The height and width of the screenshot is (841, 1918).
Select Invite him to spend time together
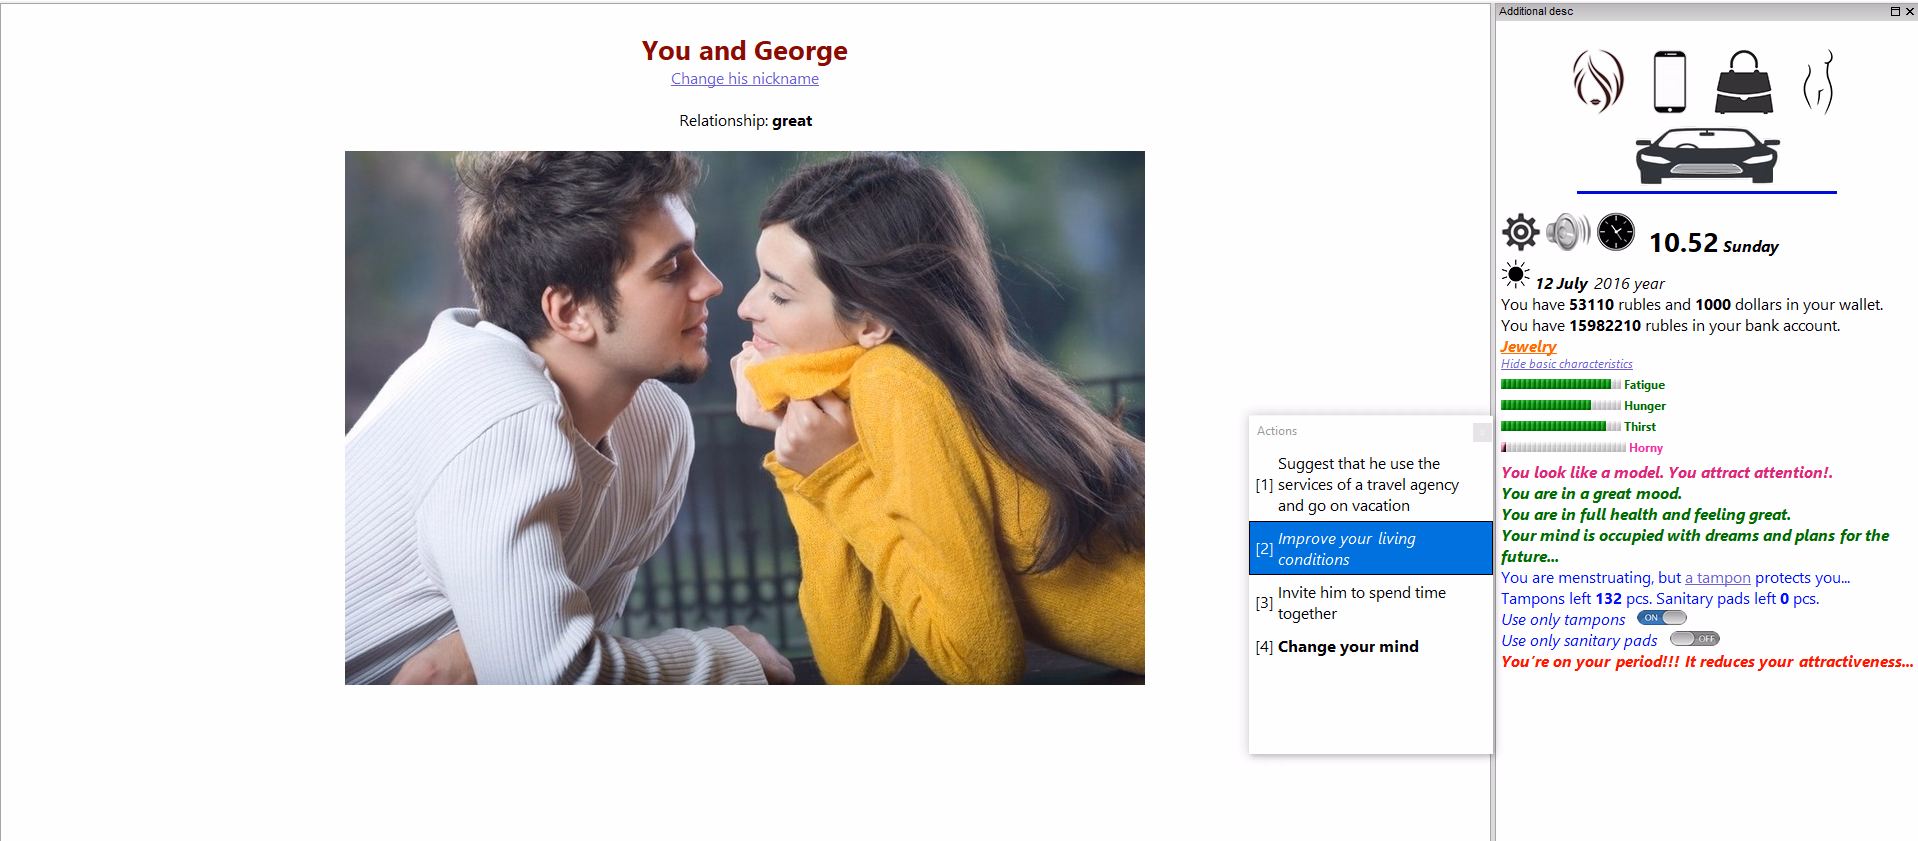pos(1361,603)
